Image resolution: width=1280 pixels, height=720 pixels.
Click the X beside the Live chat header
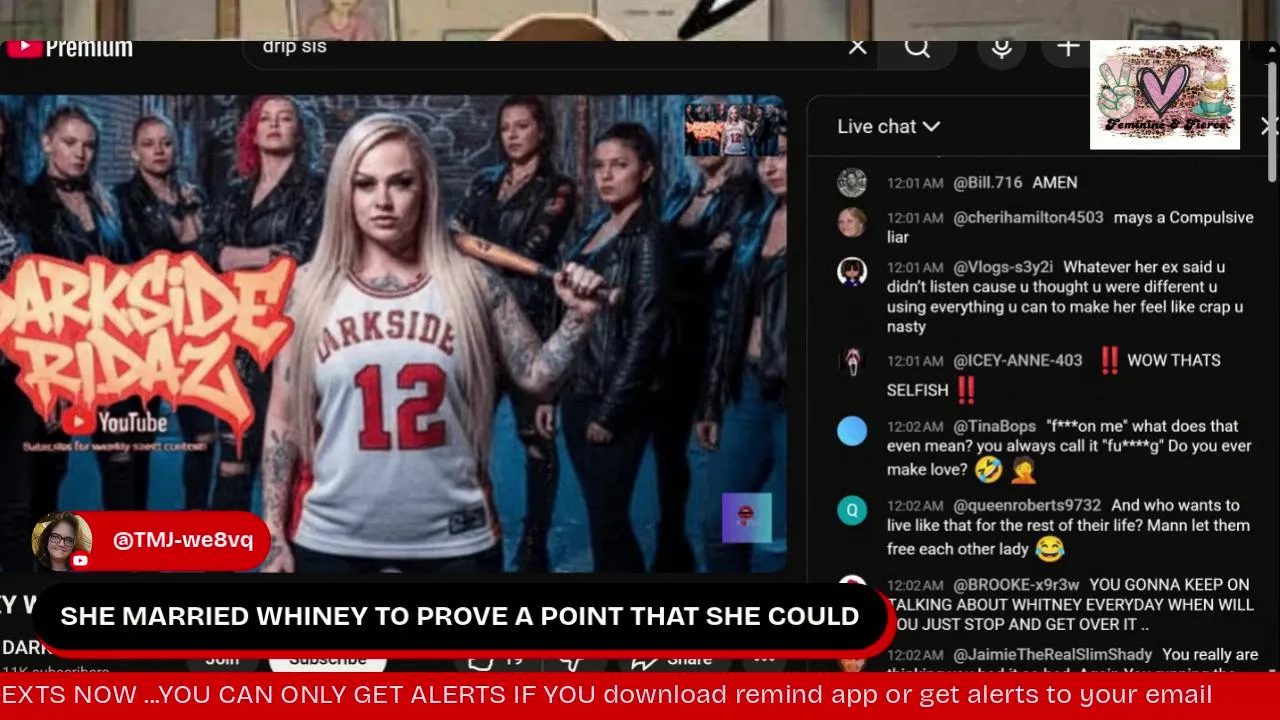click(1268, 126)
